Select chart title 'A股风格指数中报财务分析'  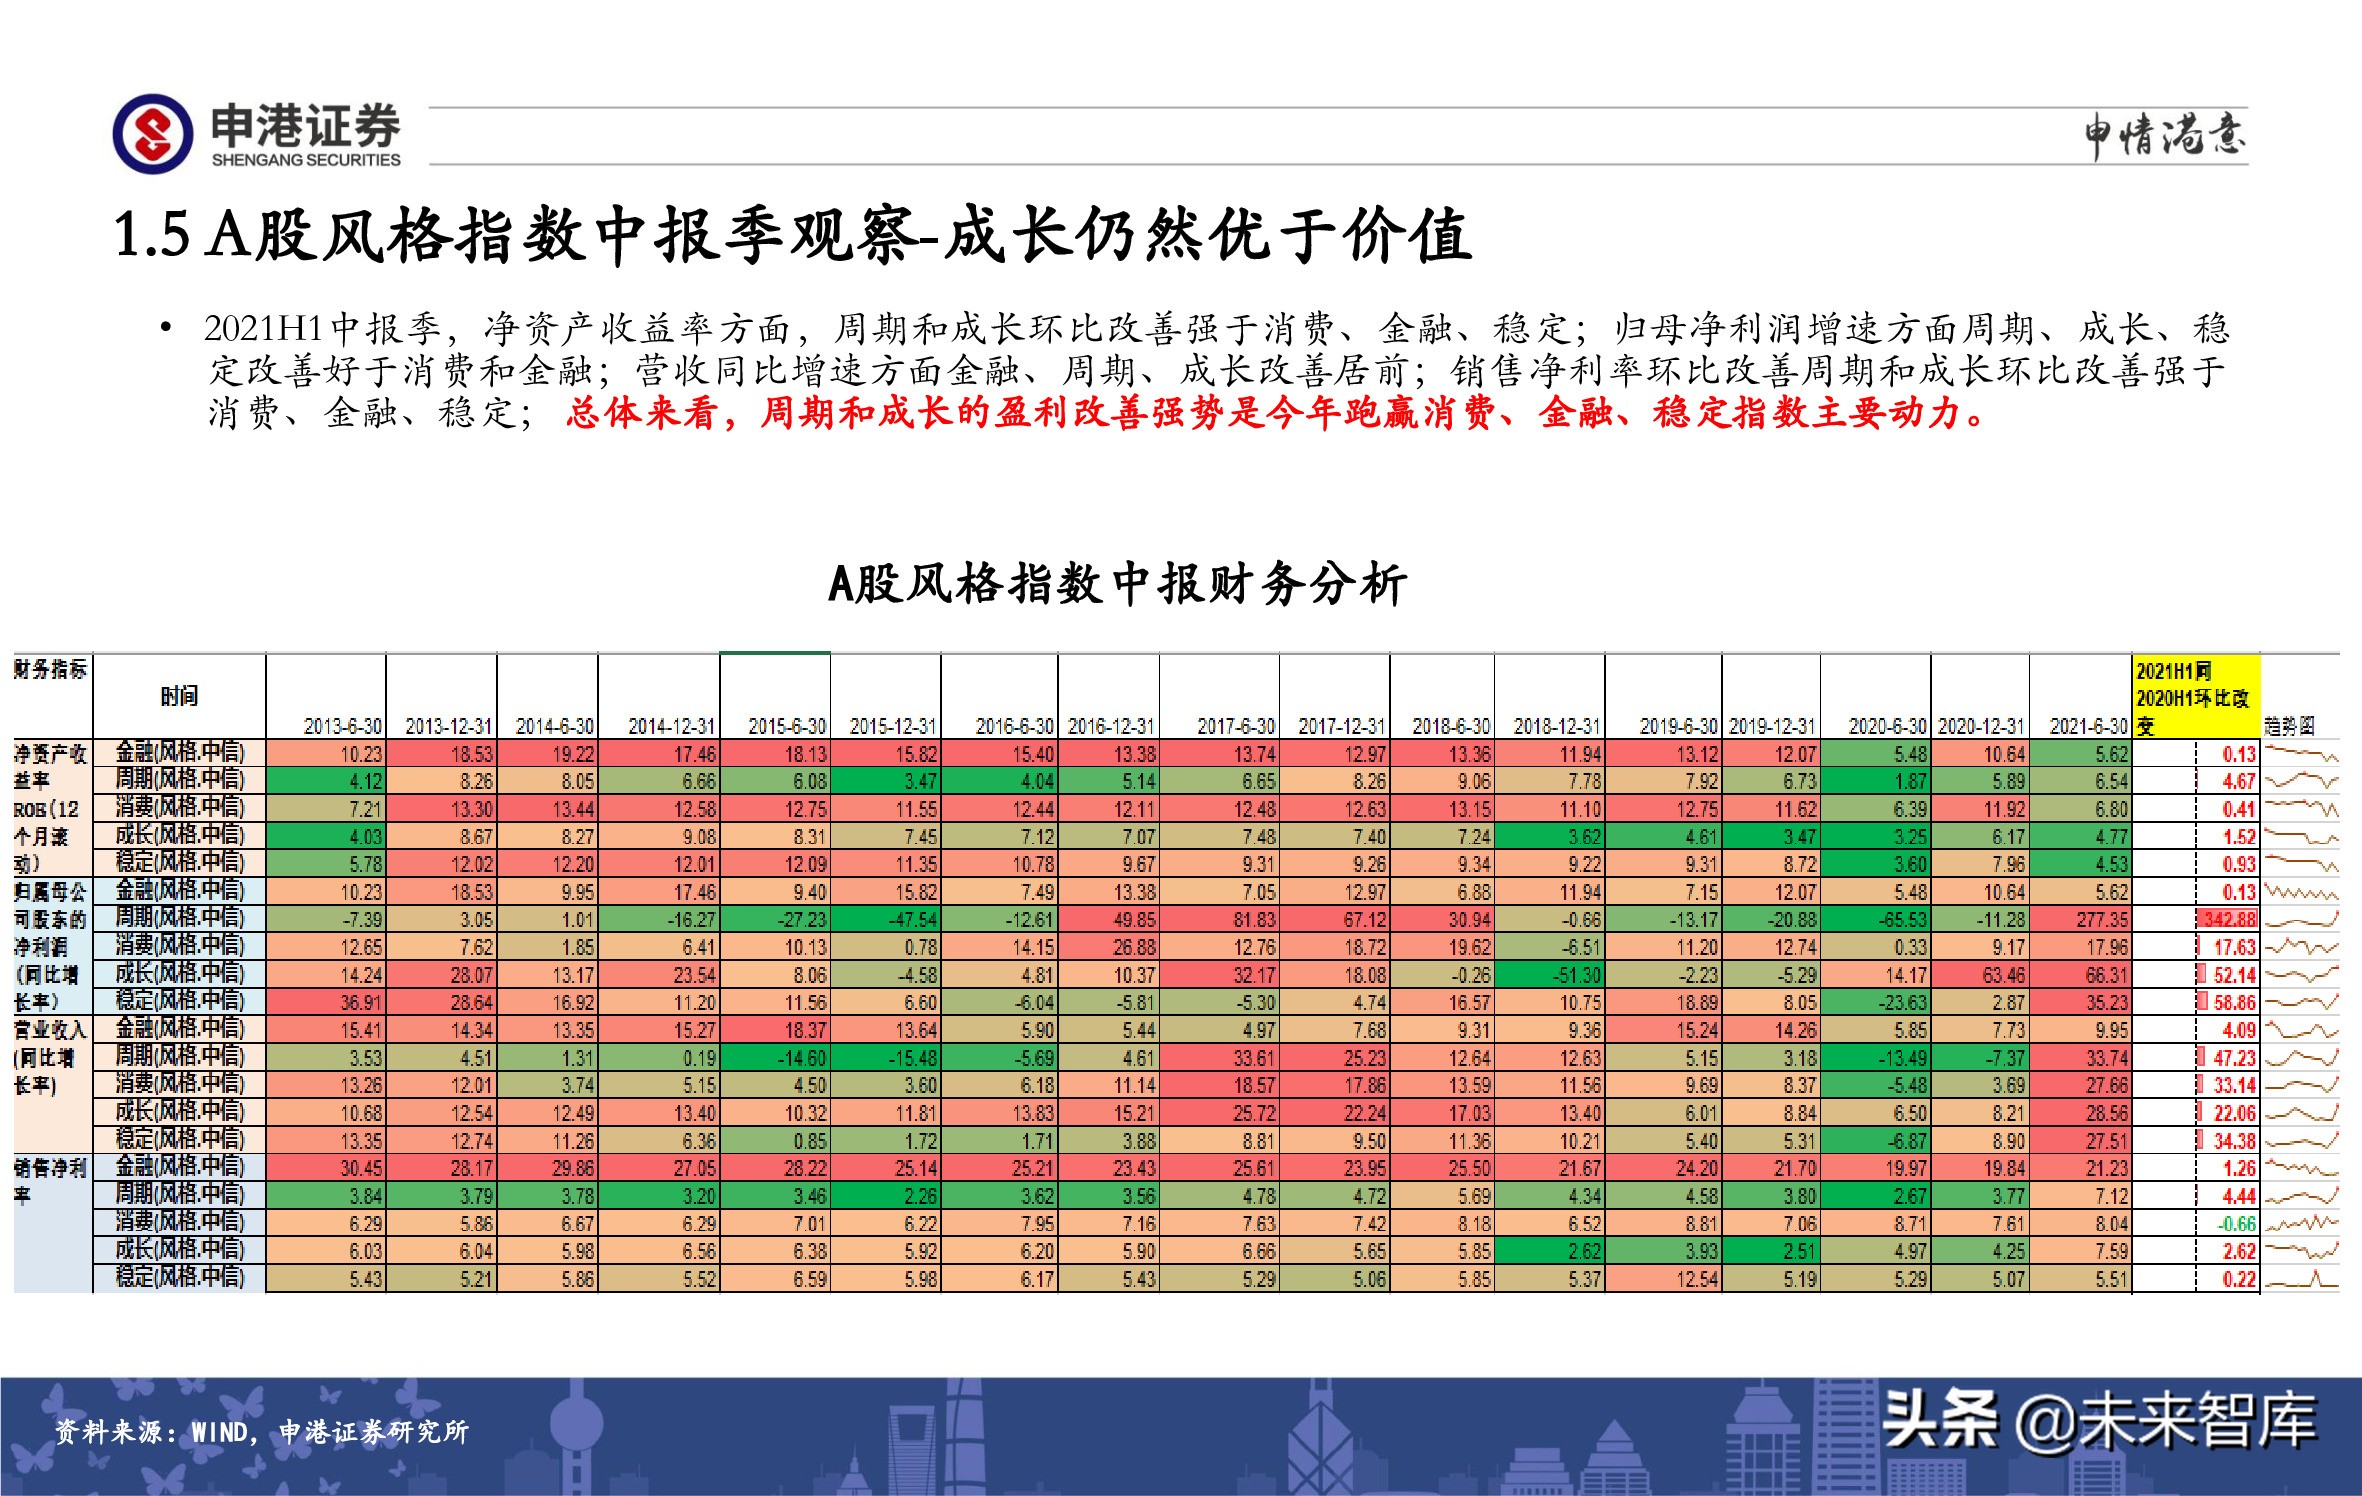pyautogui.click(x=1117, y=583)
